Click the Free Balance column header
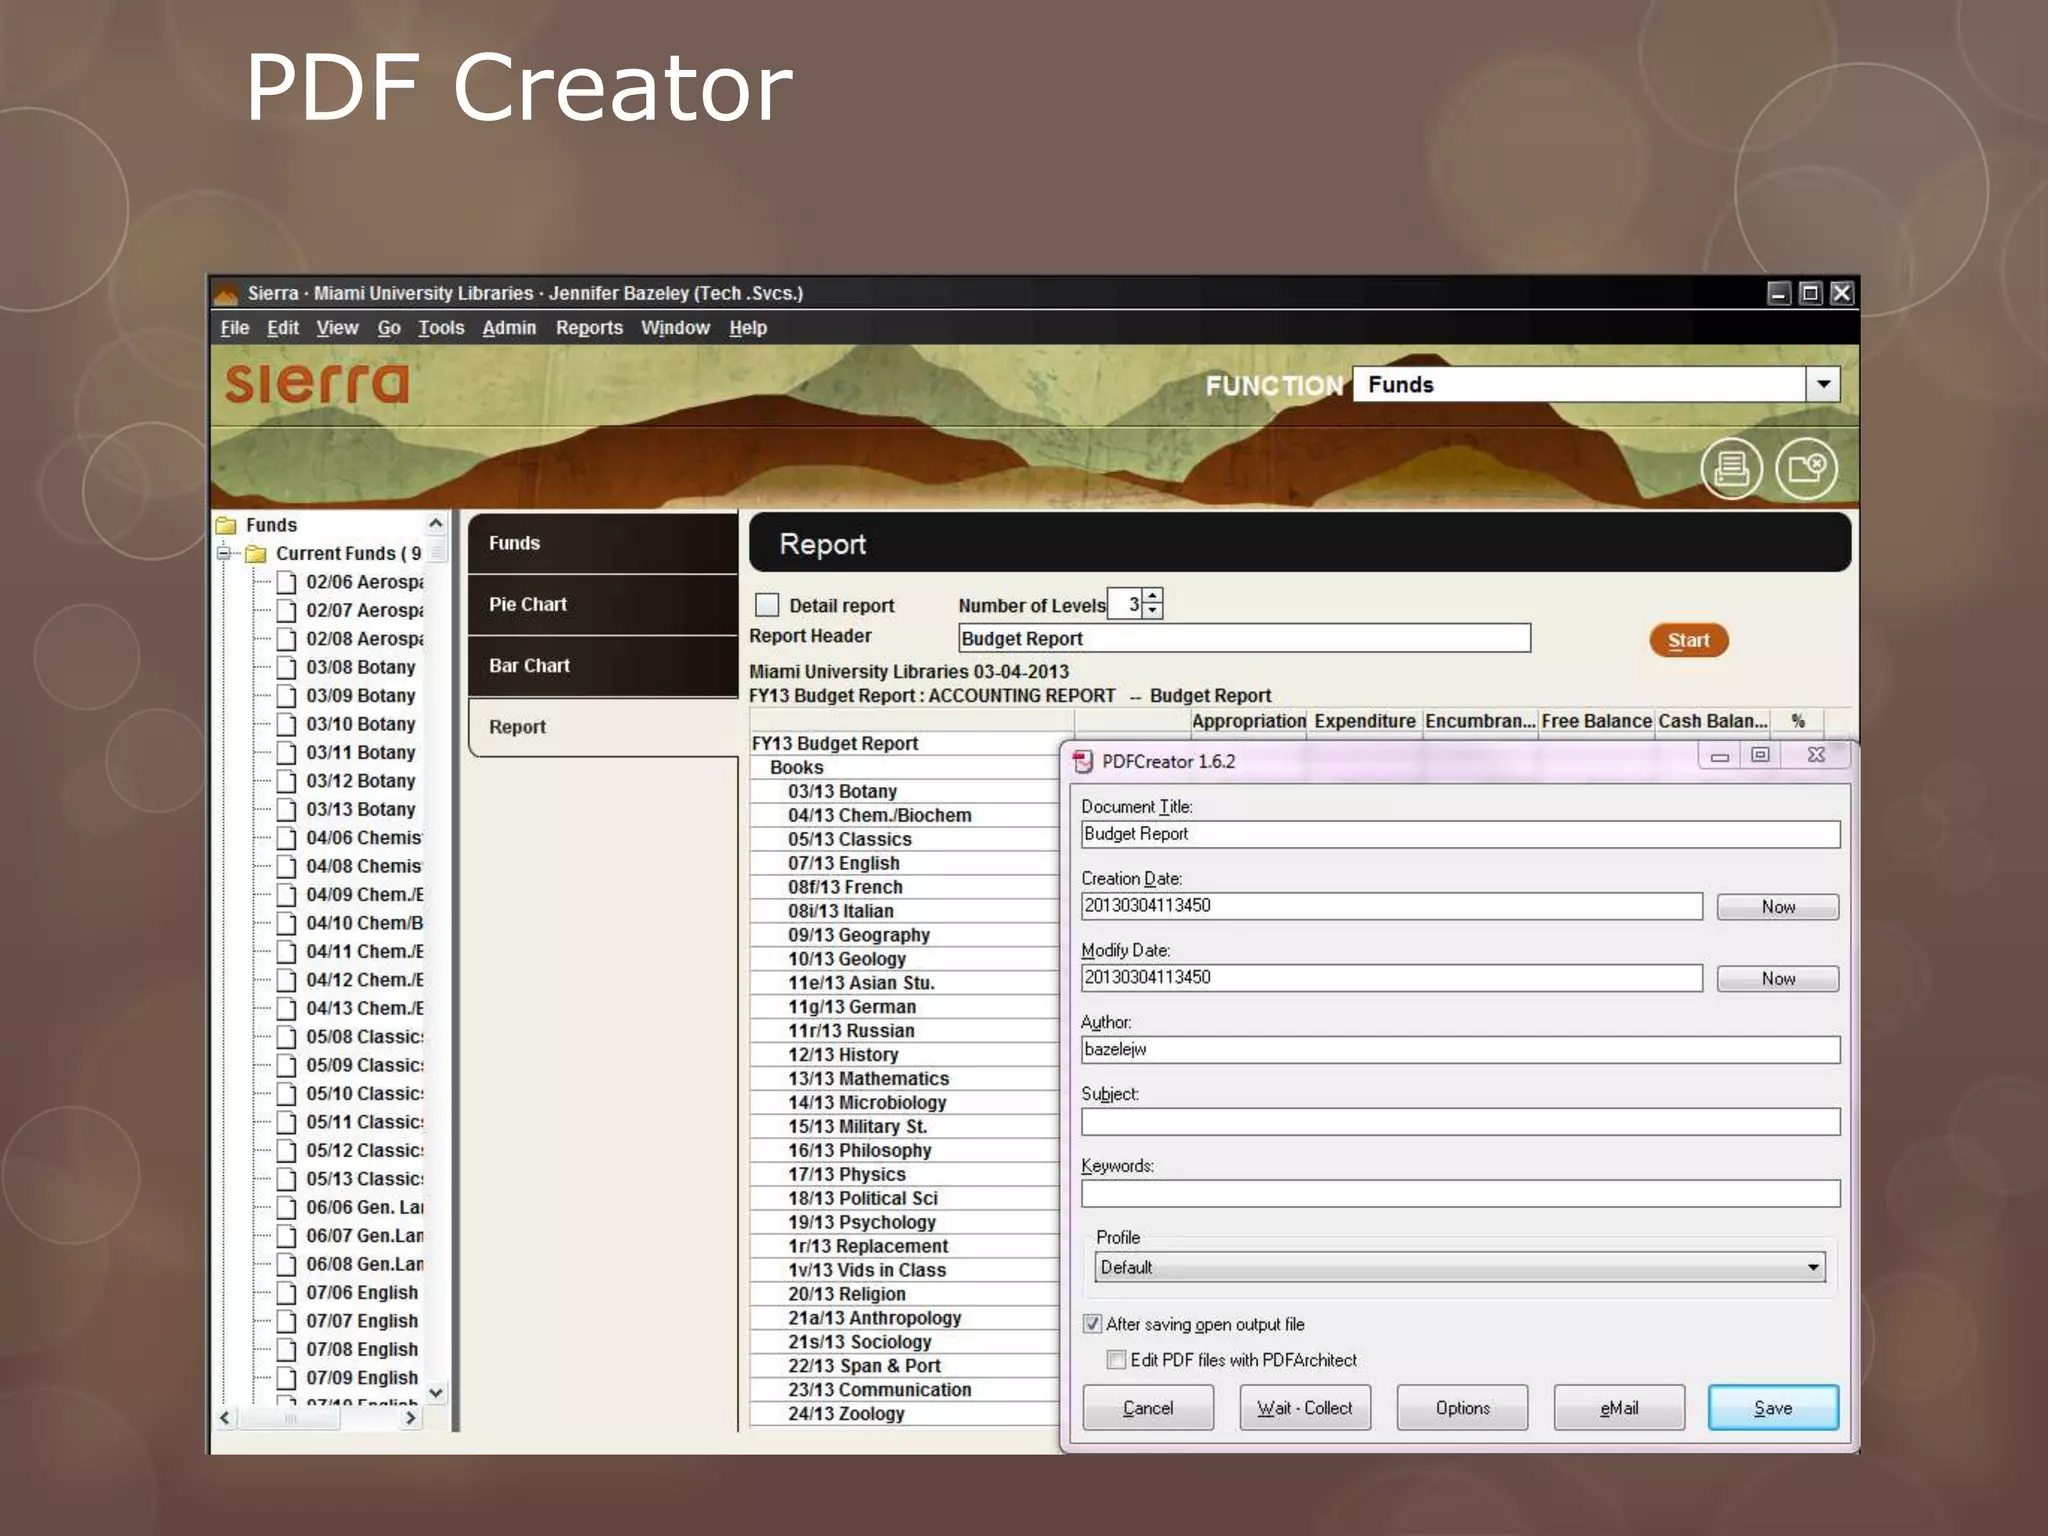Viewport: 2048px width, 1536px height. pyautogui.click(x=1596, y=721)
